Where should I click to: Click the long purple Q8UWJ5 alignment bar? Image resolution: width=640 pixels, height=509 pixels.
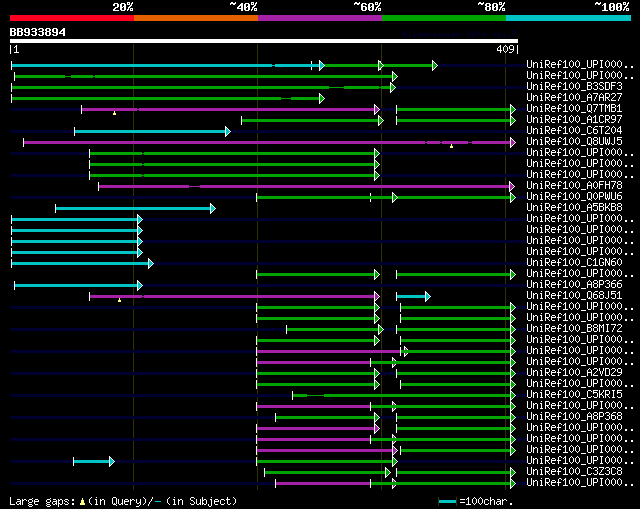coord(269,142)
